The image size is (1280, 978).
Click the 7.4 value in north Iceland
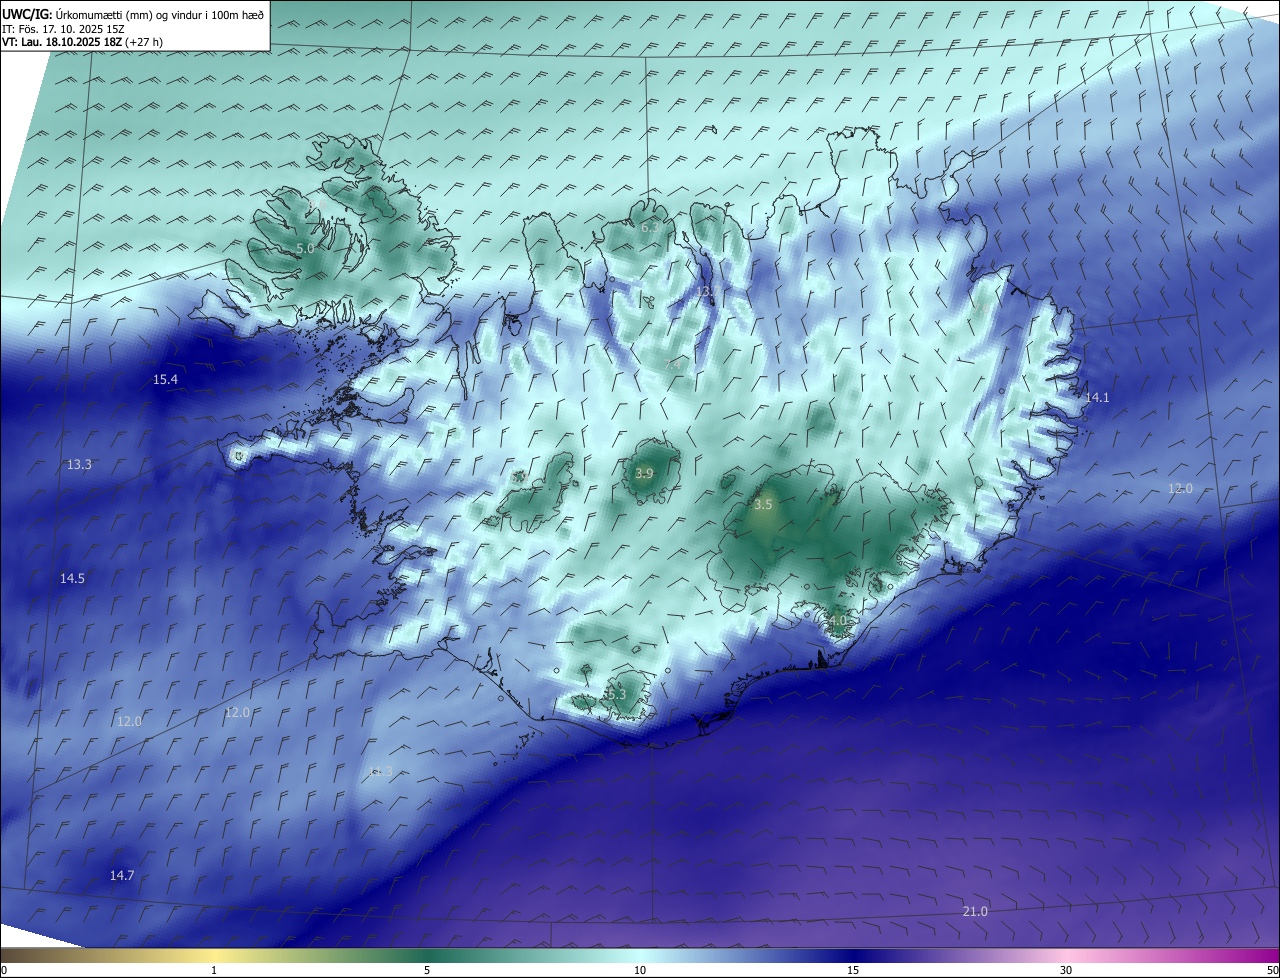[673, 364]
